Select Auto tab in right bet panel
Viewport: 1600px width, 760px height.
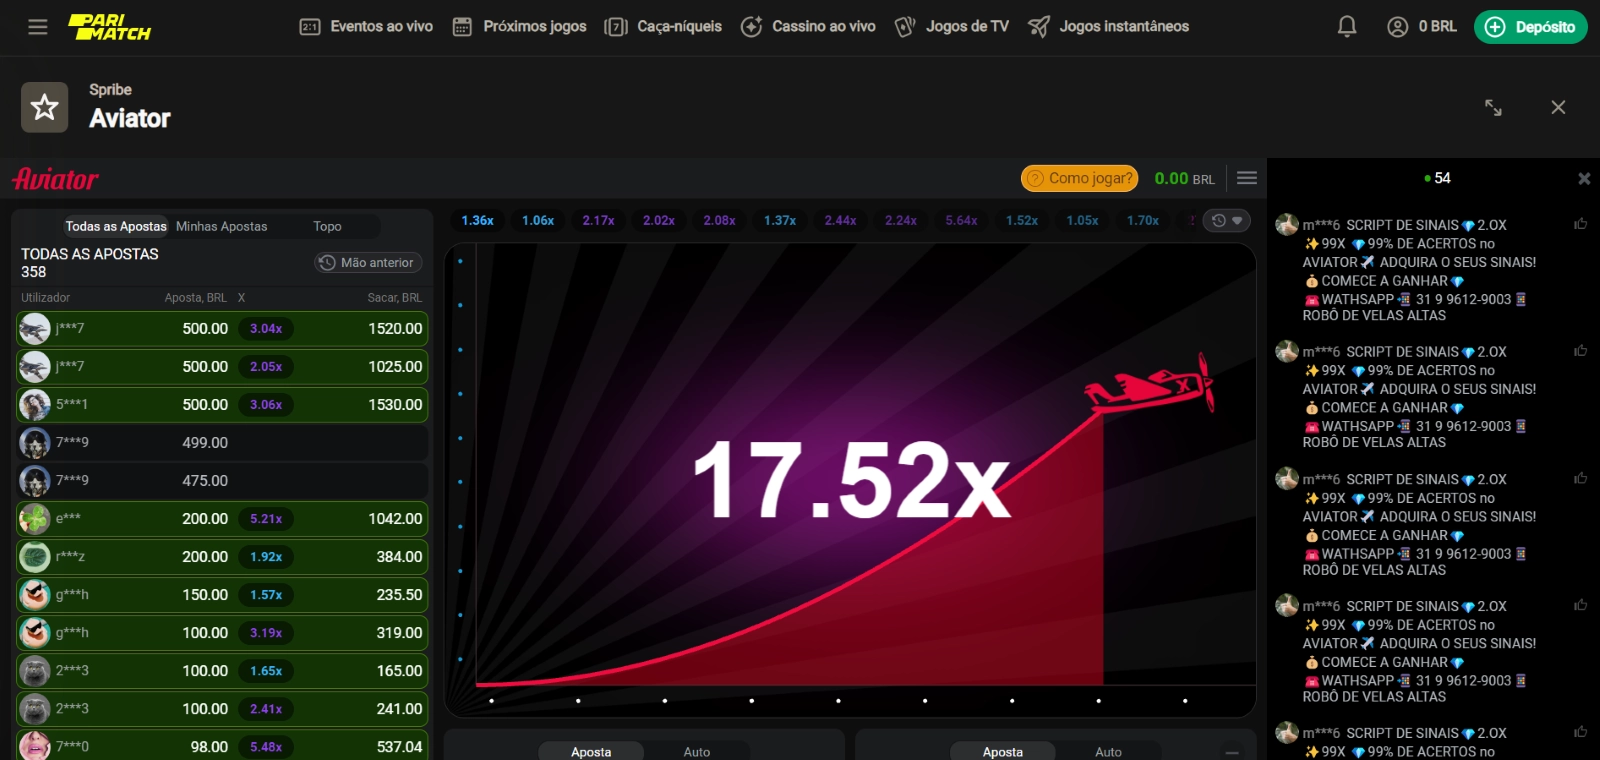[x=1108, y=751]
